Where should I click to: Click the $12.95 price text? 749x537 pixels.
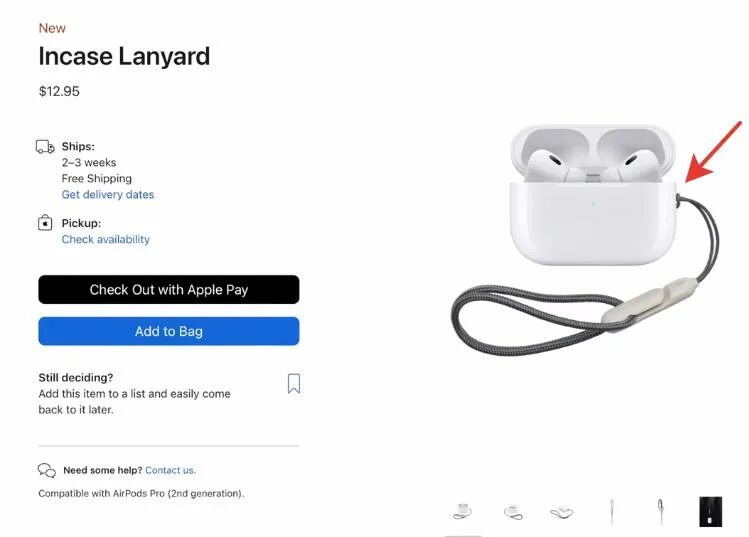[59, 91]
